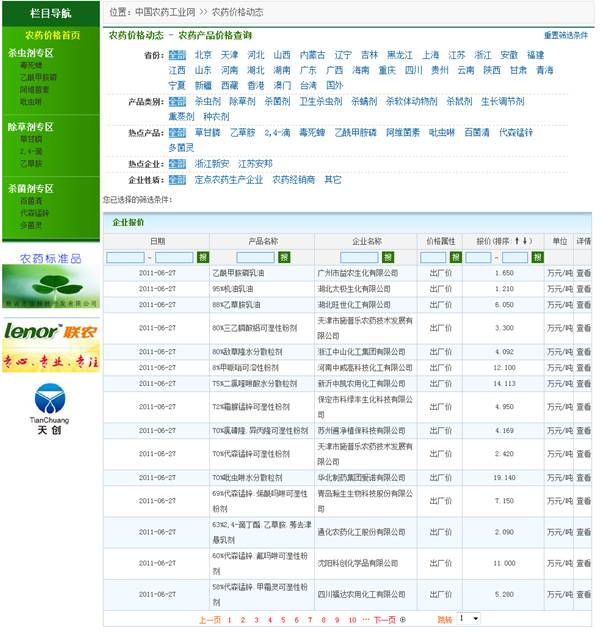Filter product category by 杀虫剂
The width and height of the screenshot is (603, 632).
click(x=208, y=101)
